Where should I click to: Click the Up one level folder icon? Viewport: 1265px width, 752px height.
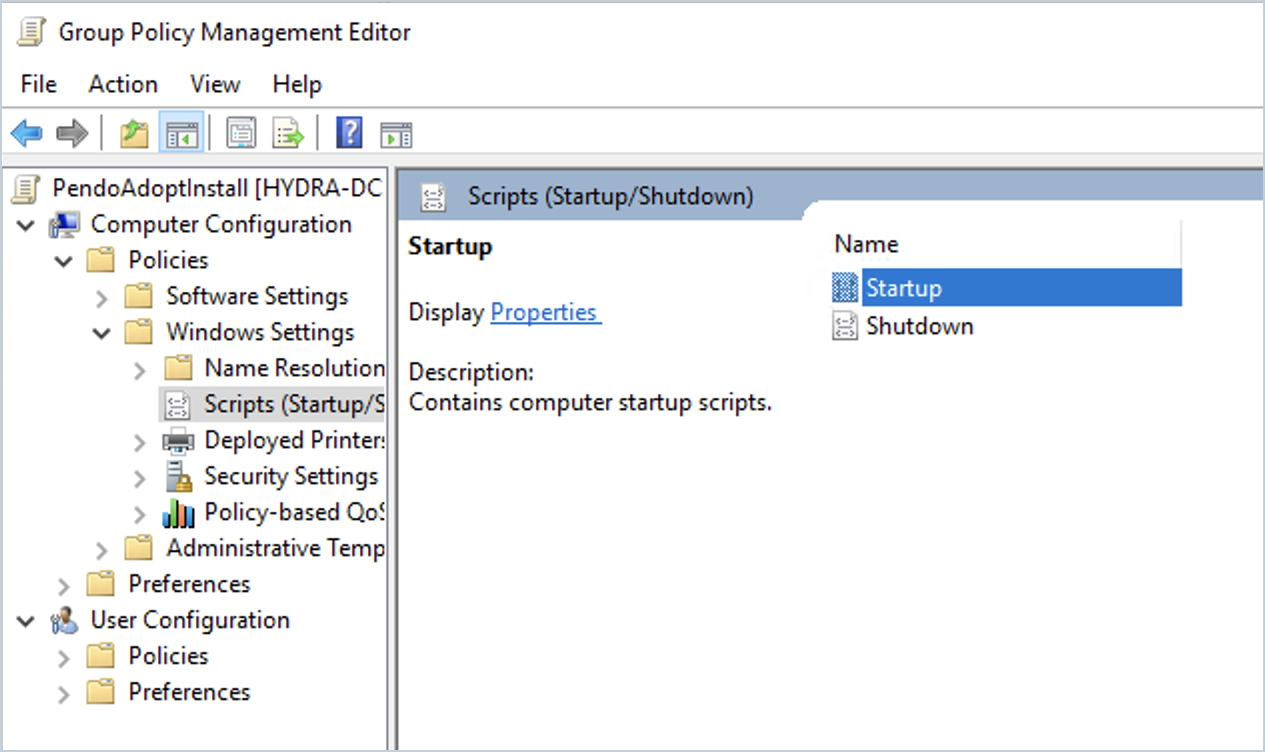[134, 133]
